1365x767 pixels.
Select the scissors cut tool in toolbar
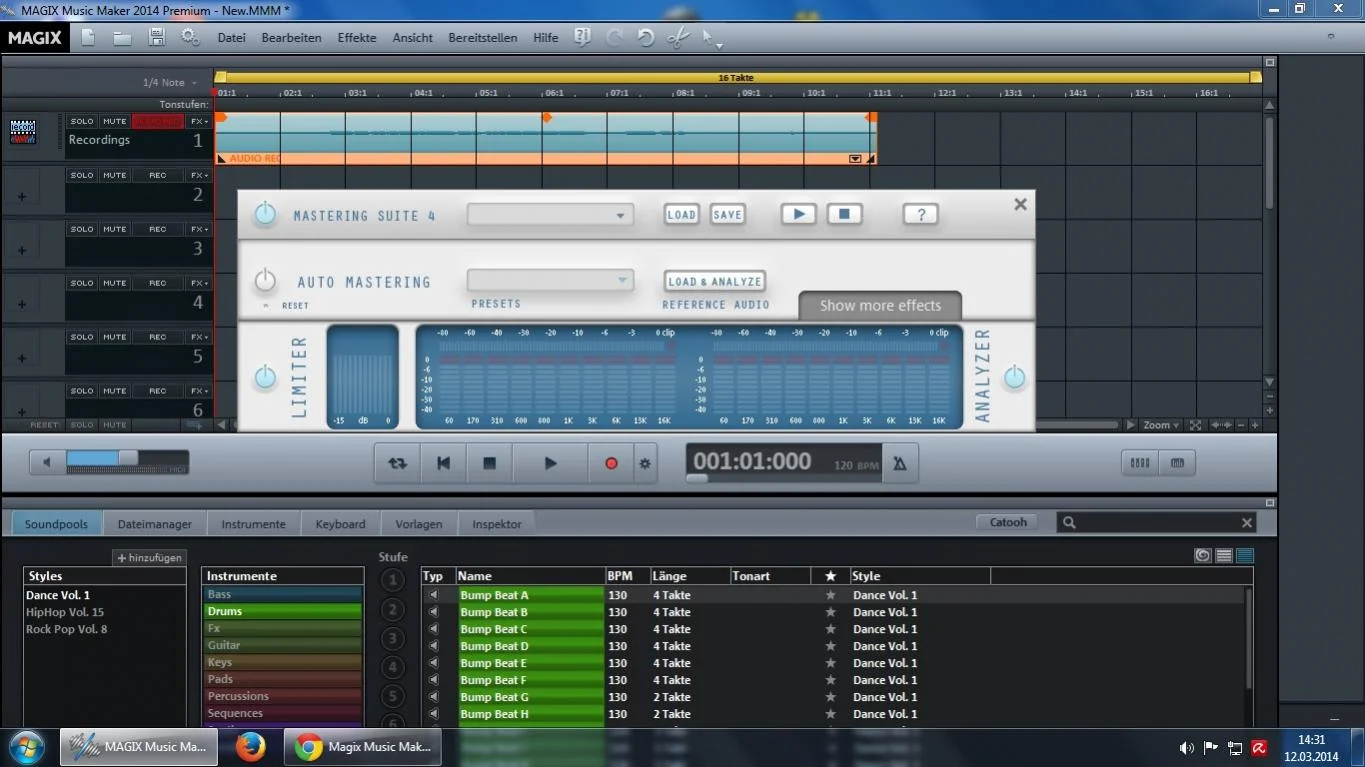point(677,38)
